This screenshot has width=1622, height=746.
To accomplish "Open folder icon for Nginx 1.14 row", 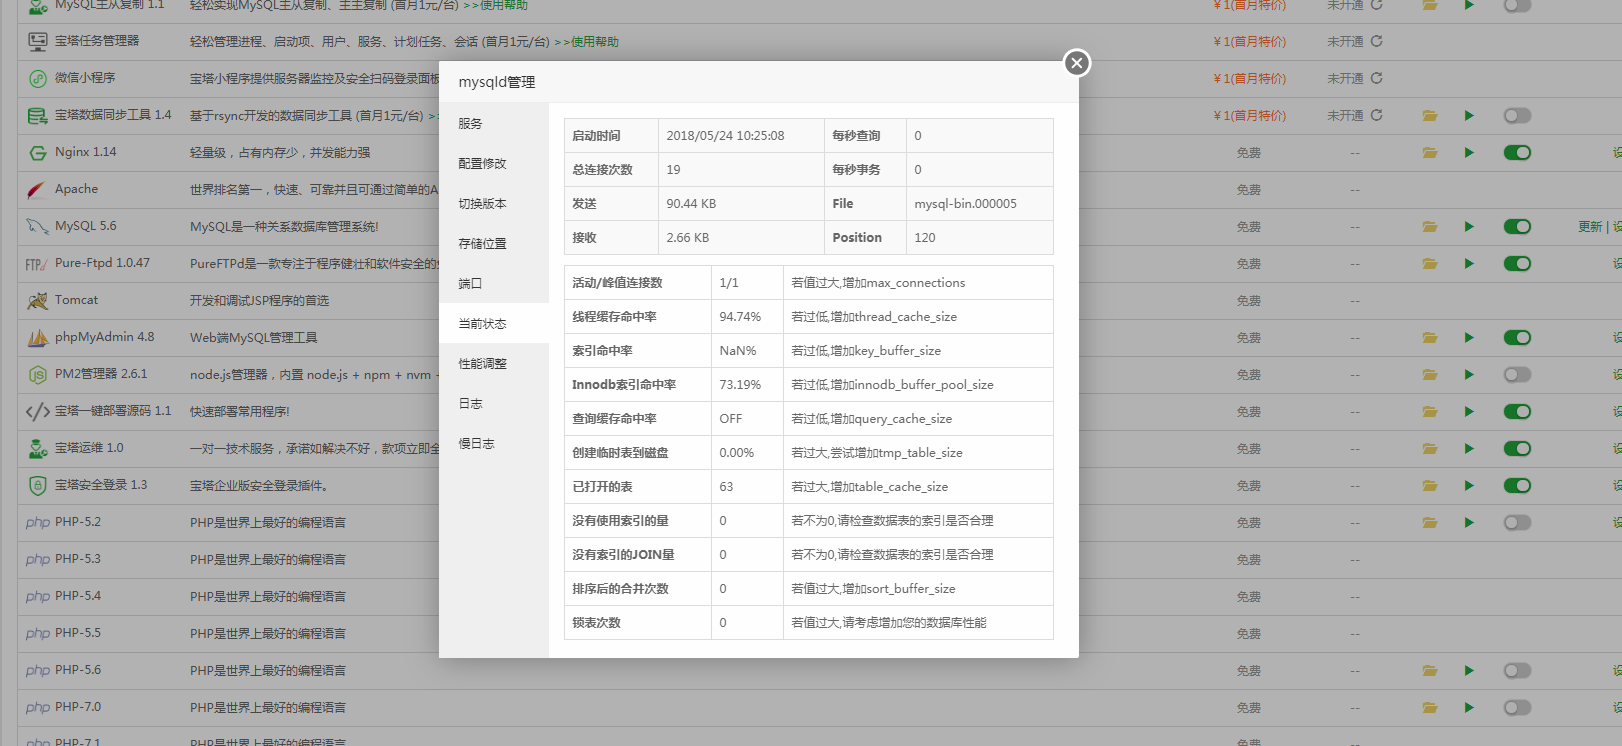I will click(1430, 153).
